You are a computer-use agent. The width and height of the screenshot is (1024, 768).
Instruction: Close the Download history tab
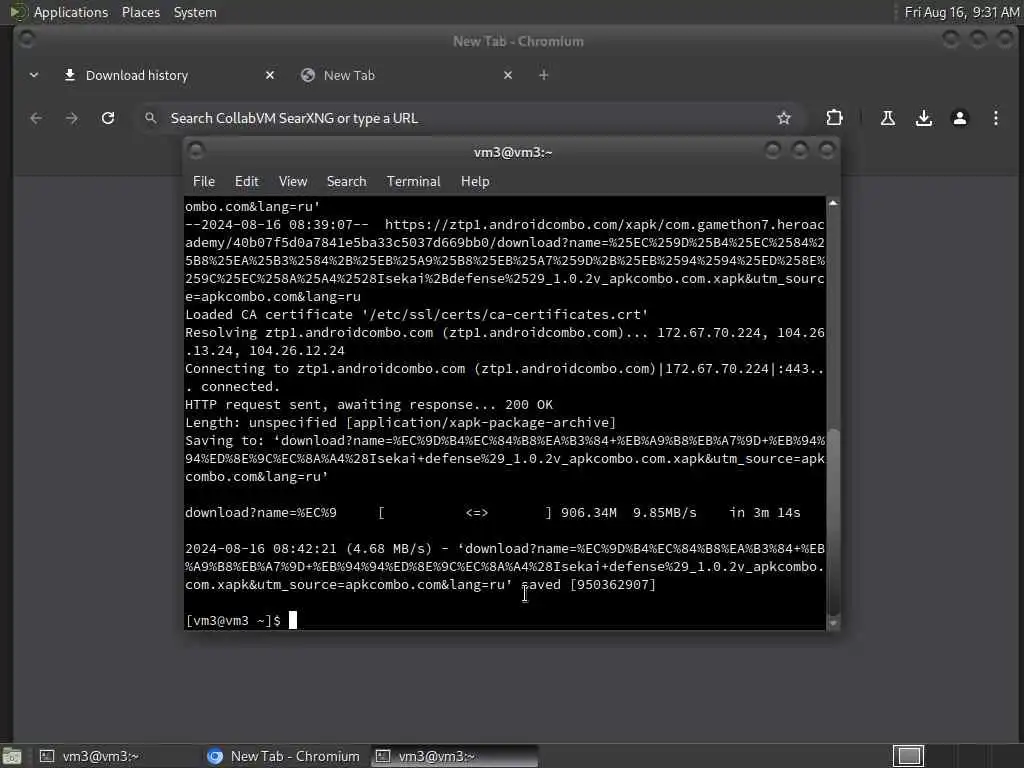[x=270, y=75]
